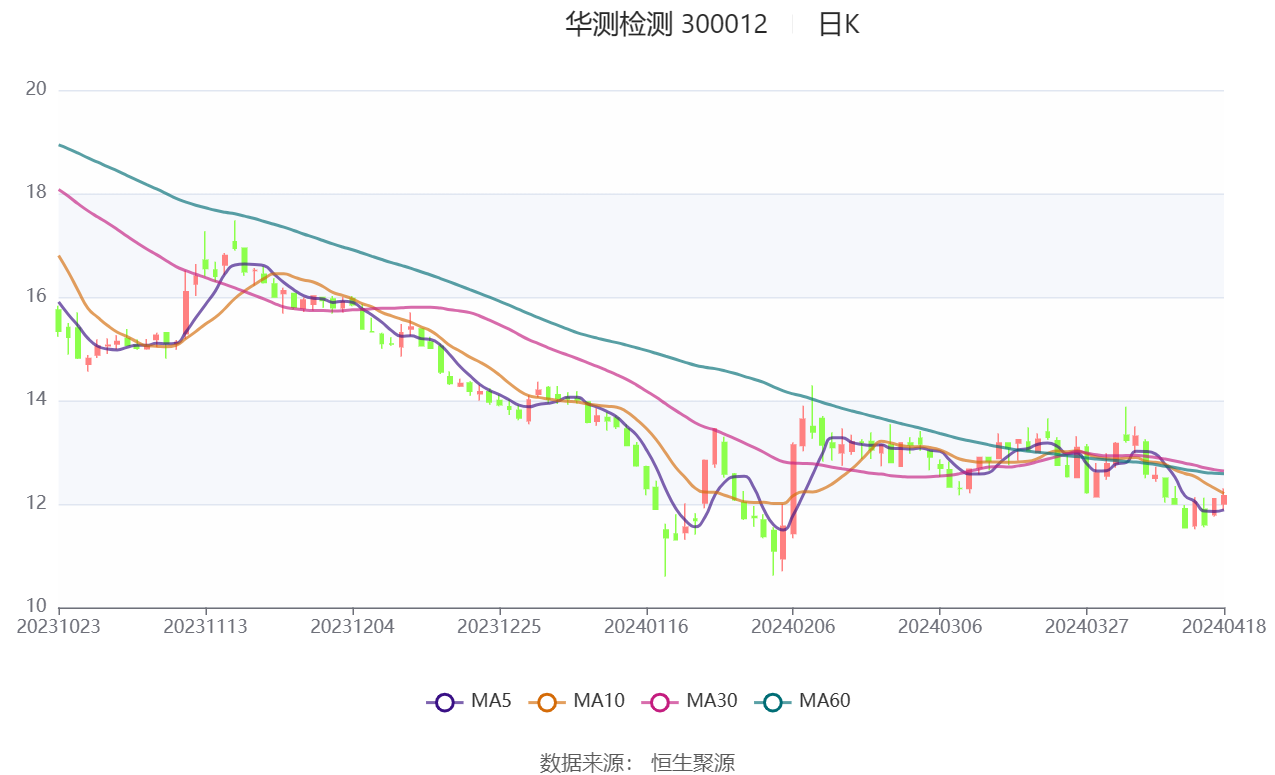Screen dimensions: 1275x775
Task: Click x-axis date label 20231113
Action: 205,626
